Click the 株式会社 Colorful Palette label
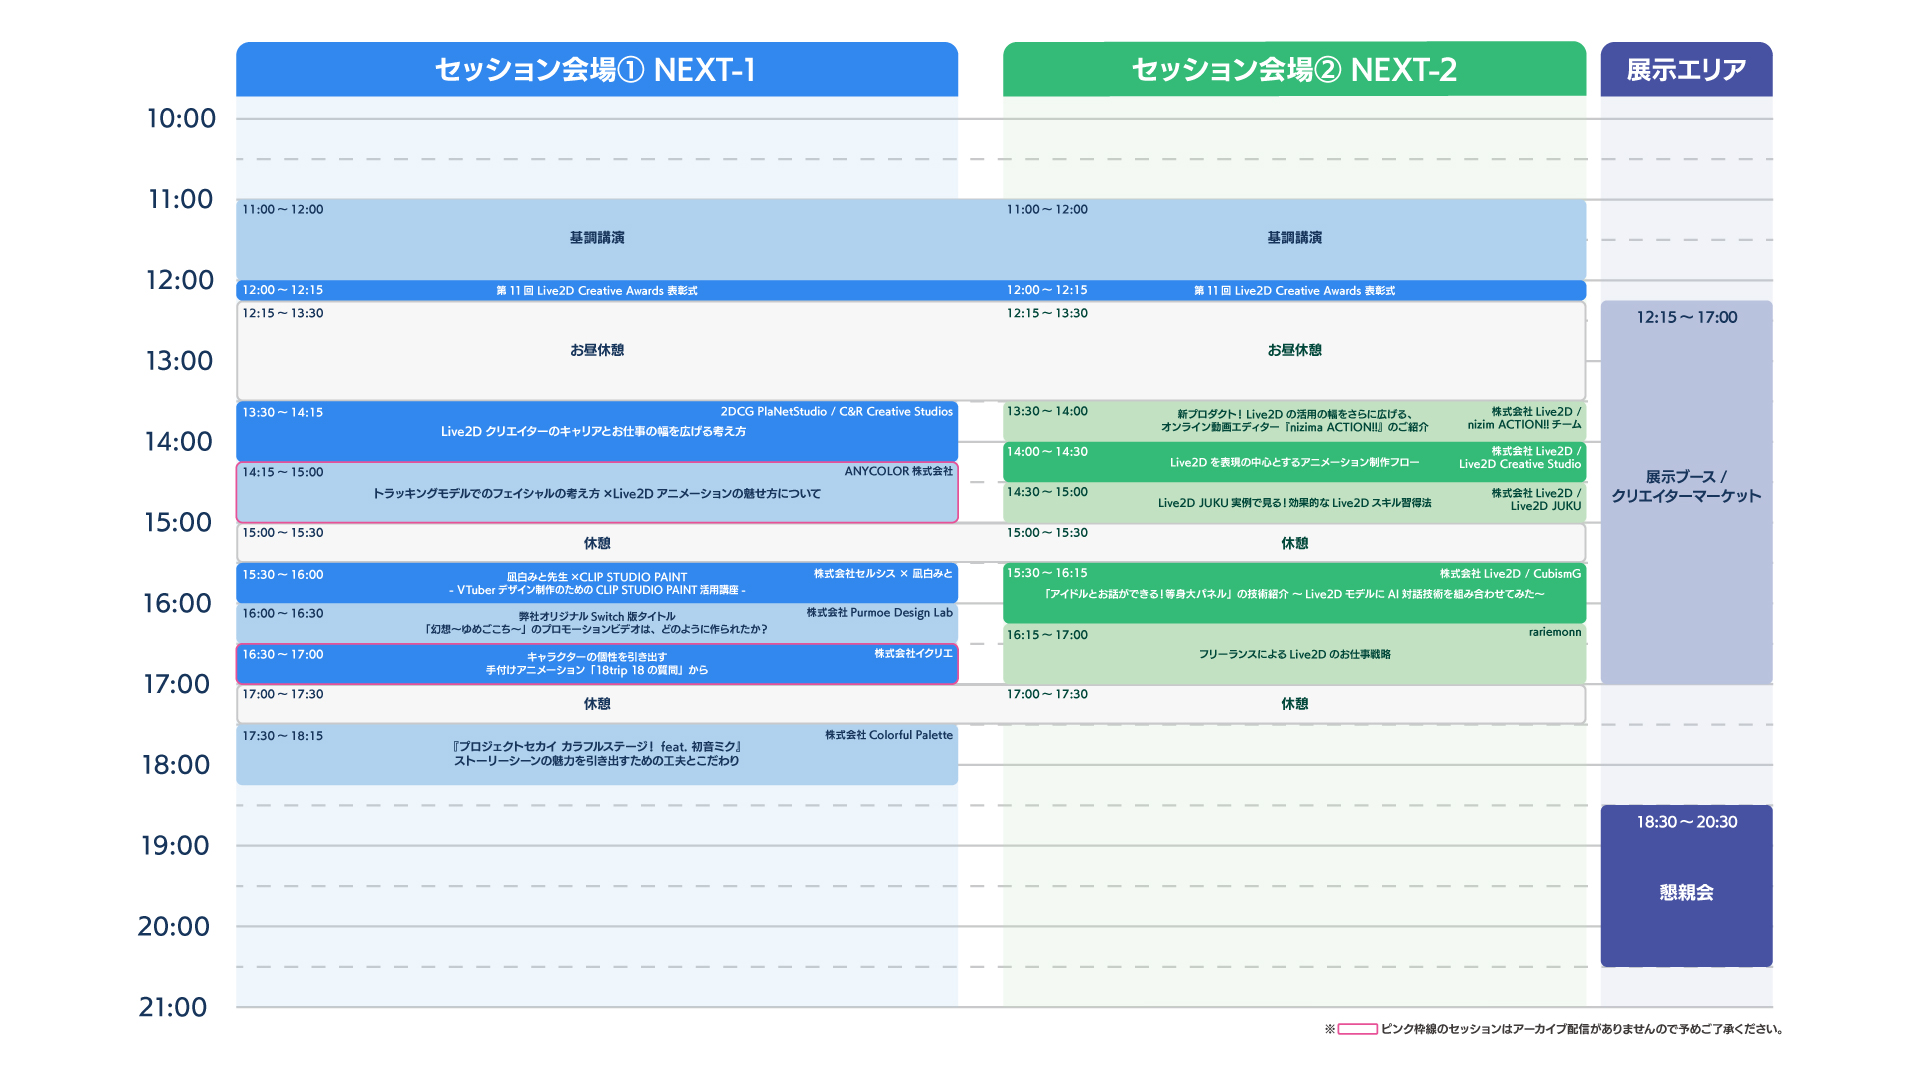 tap(889, 735)
